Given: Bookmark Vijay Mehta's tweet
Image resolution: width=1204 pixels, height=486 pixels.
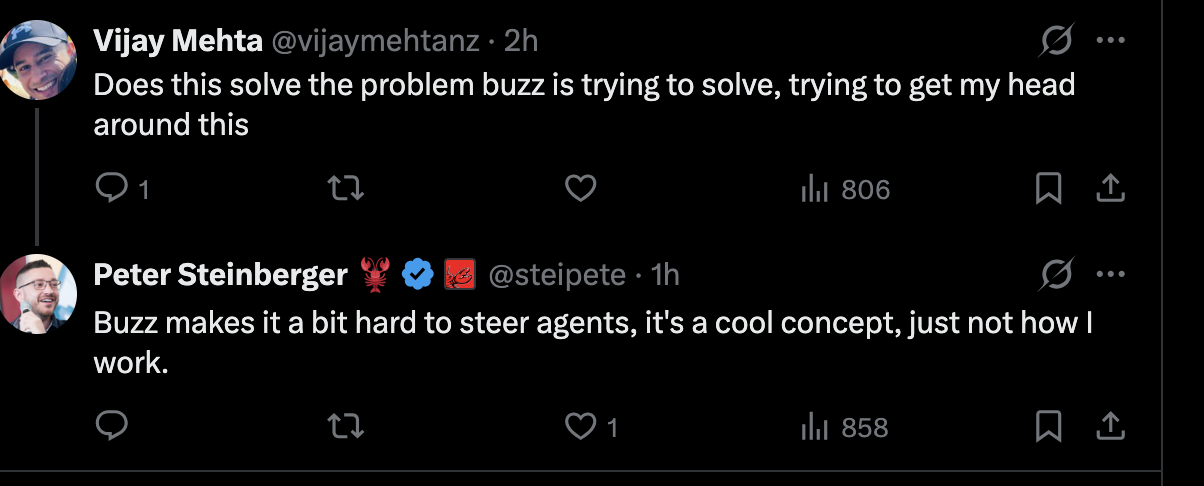Looking at the screenshot, I should click(x=1047, y=189).
